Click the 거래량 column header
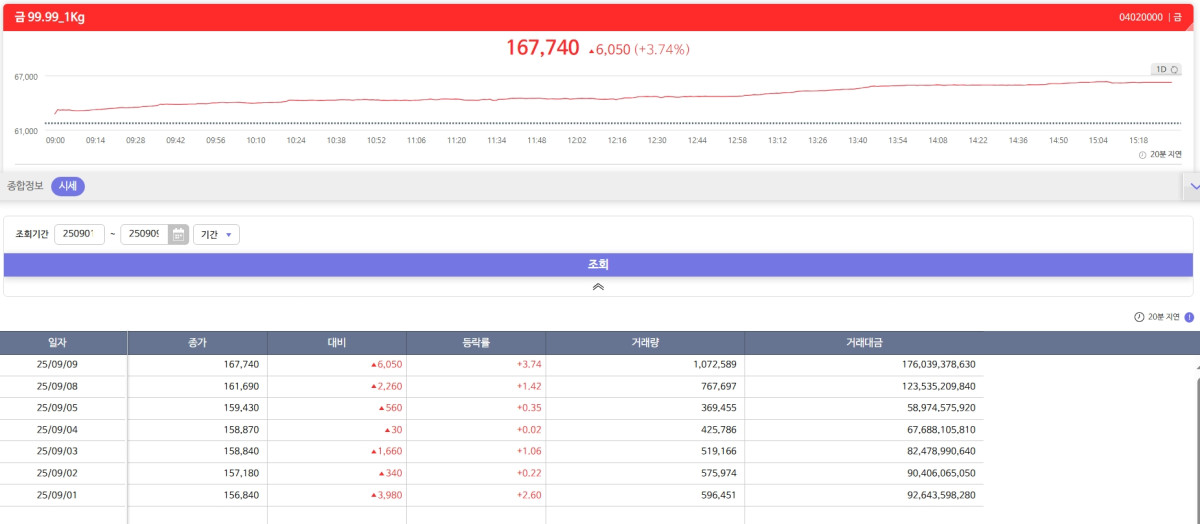This screenshot has width=1200, height=524. [645, 343]
